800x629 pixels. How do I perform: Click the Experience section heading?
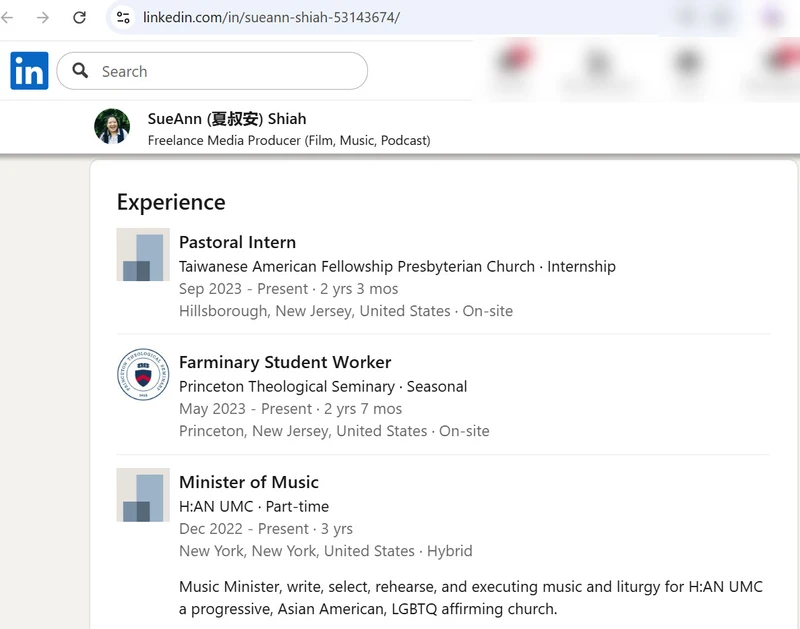pyautogui.click(x=171, y=203)
